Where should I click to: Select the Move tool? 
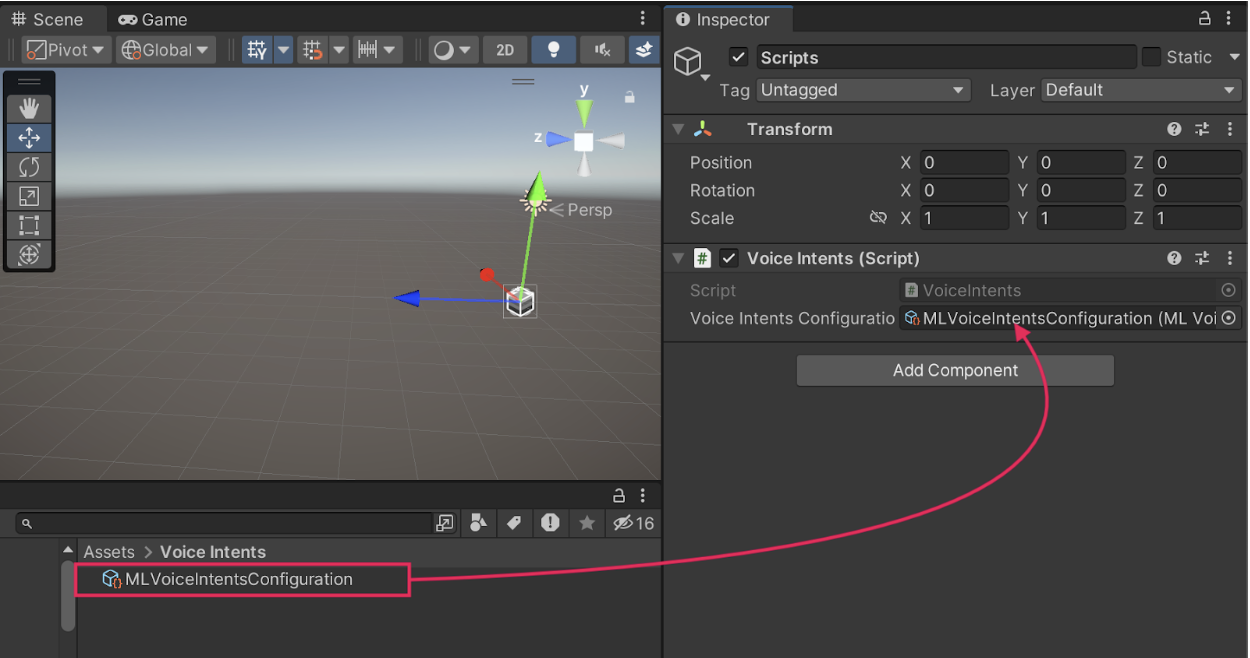(29, 138)
